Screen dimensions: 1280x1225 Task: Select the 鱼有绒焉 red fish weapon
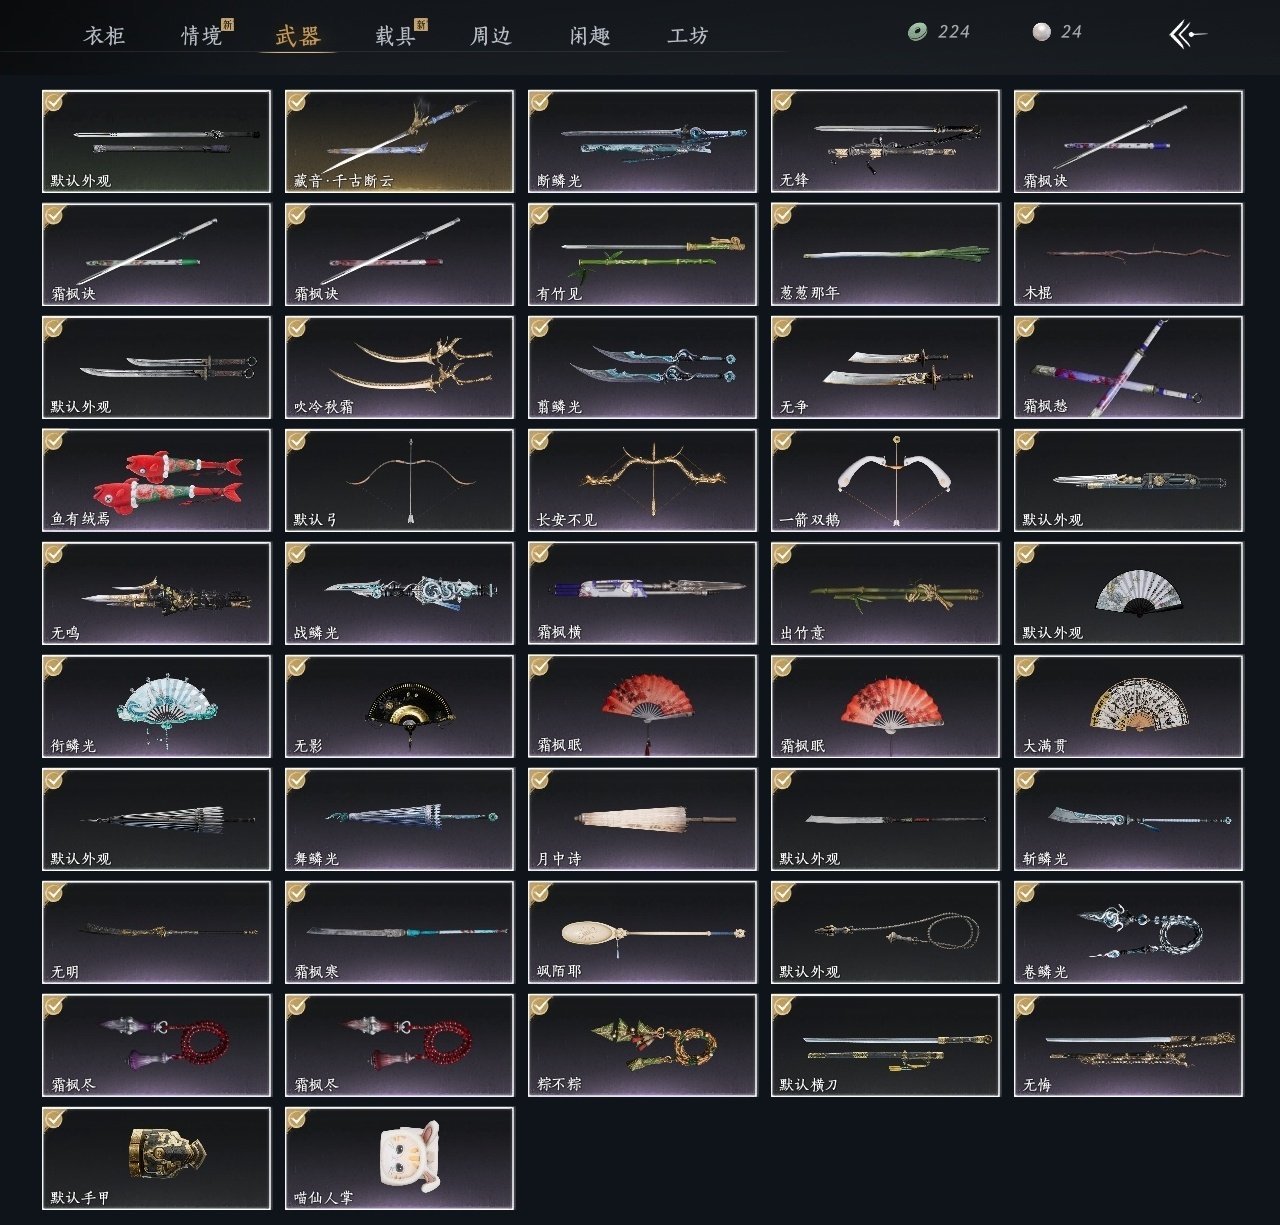click(156, 480)
